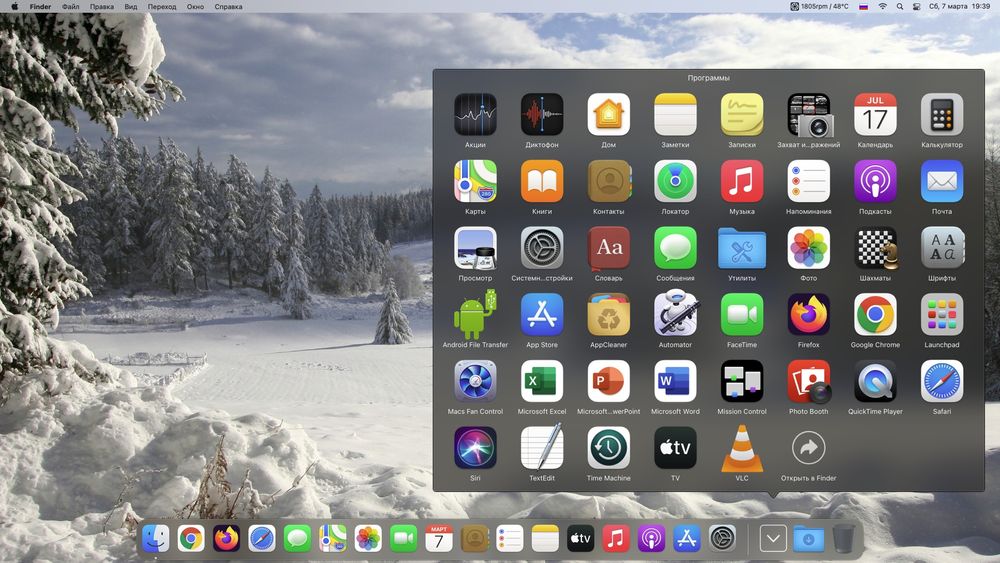Launch TextEdit

coord(541,448)
